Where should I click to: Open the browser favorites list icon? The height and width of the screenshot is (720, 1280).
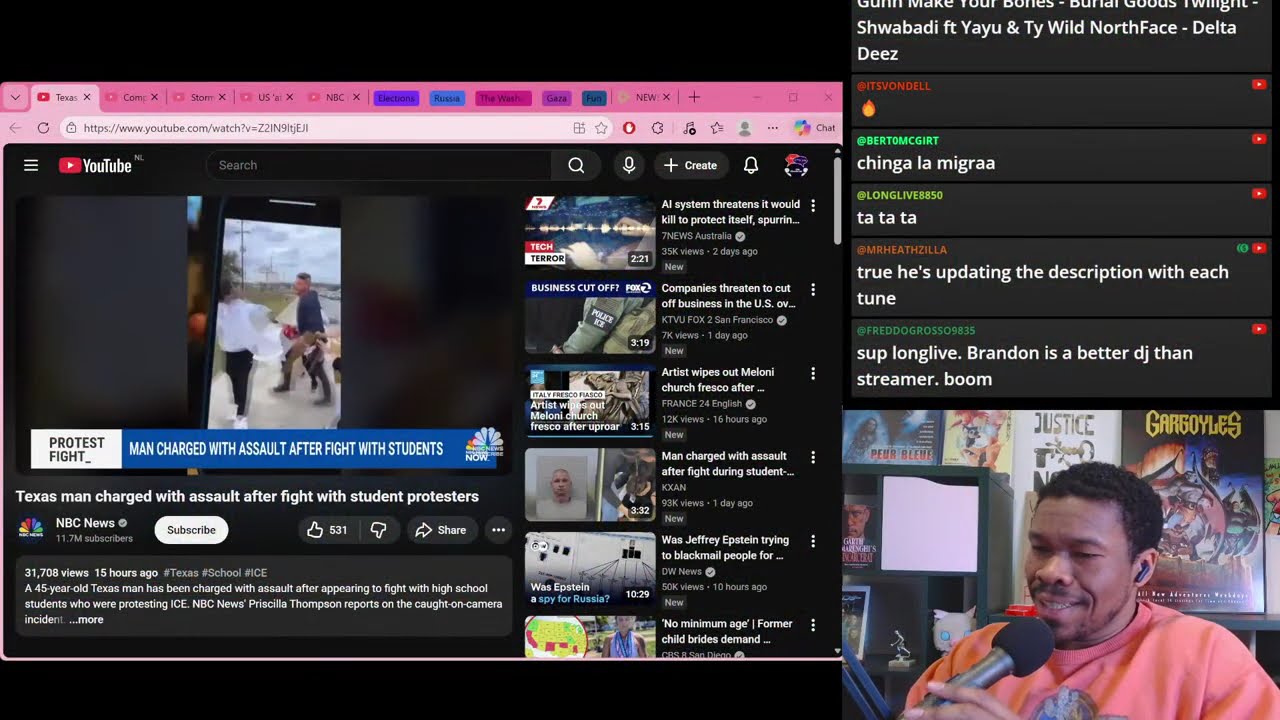click(717, 128)
